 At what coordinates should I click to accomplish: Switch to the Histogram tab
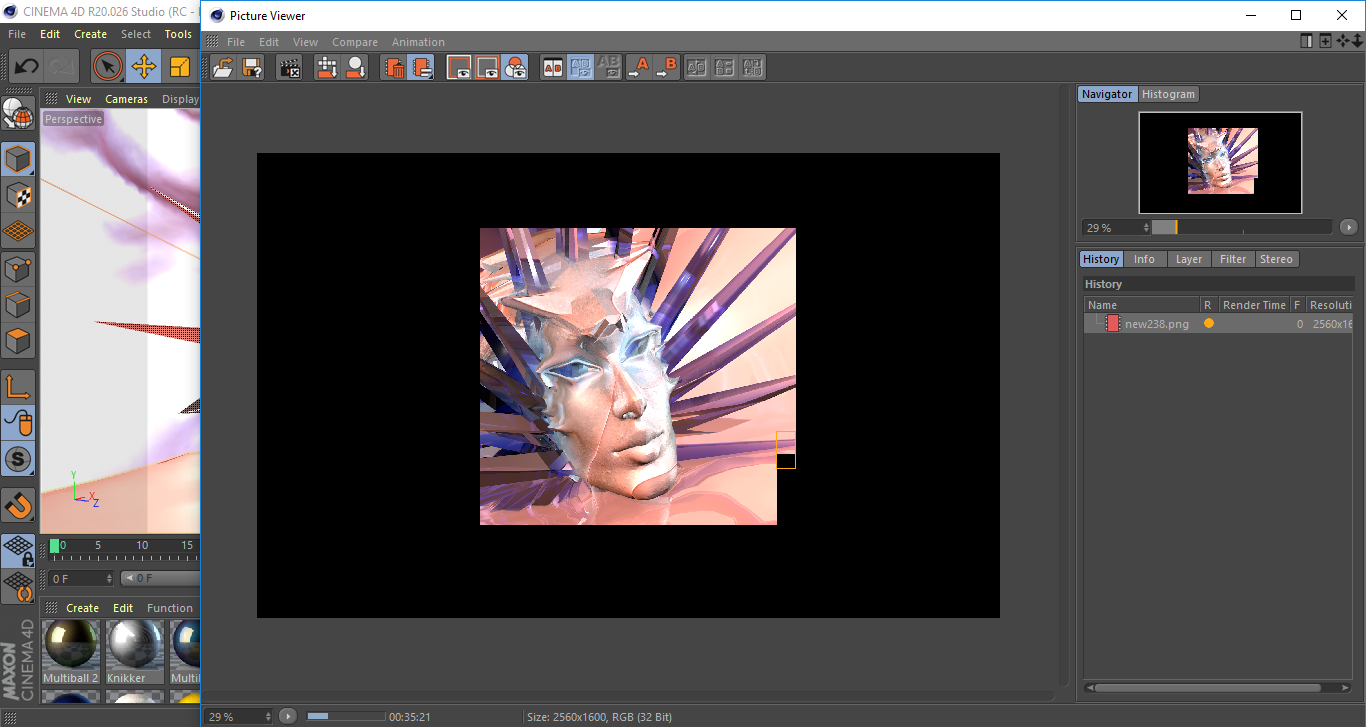(1168, 94)
